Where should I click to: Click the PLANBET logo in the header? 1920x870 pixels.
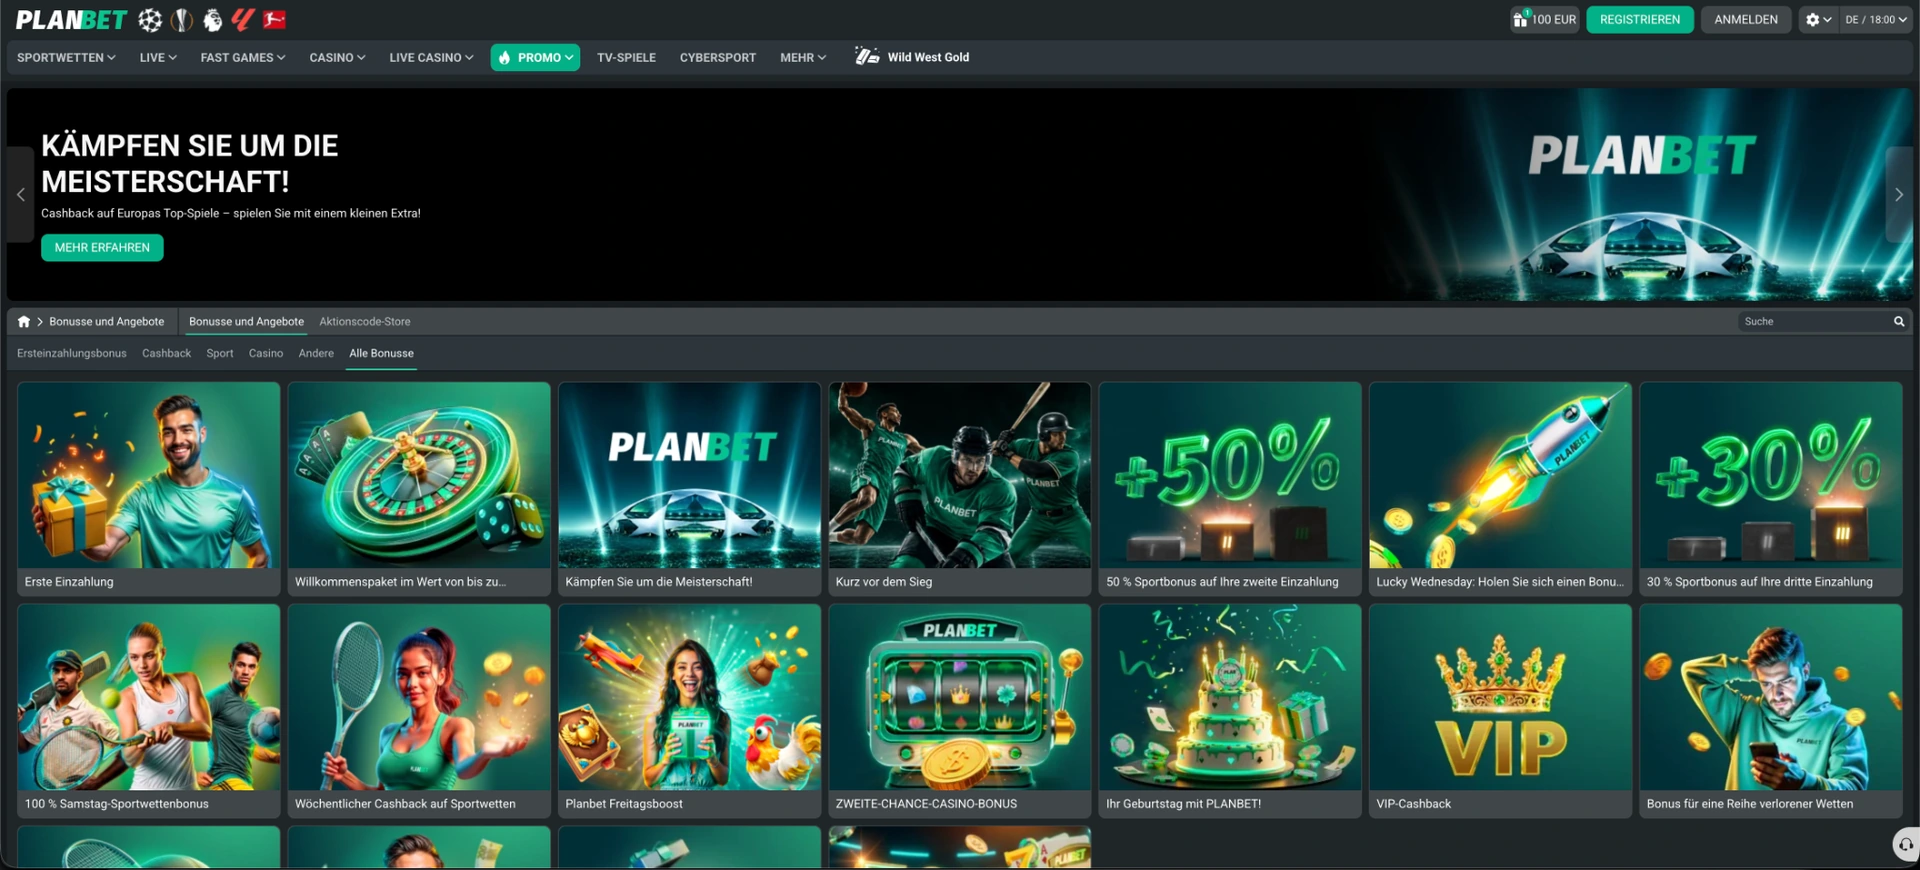tap(71, 20)
